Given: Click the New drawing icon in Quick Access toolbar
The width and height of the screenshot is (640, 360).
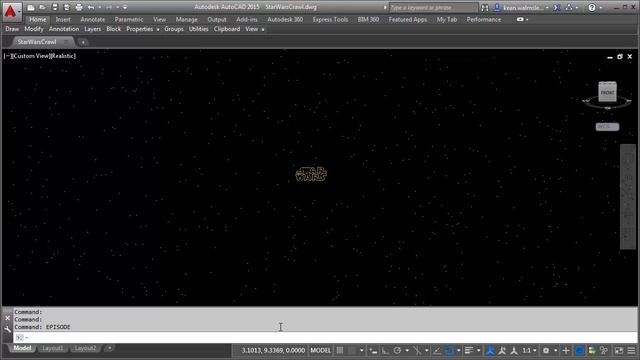Looking at the screenshot, I should 31,7.
